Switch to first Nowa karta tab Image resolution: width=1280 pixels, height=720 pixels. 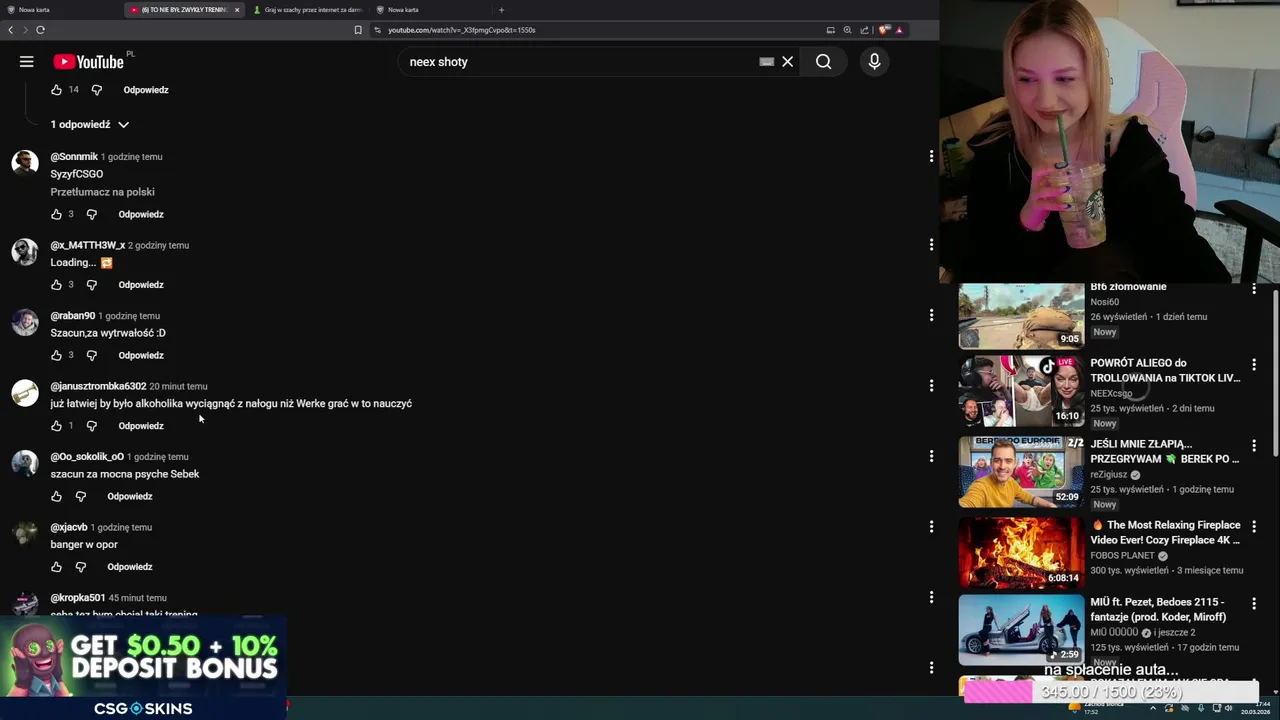[x=60, y=10]
